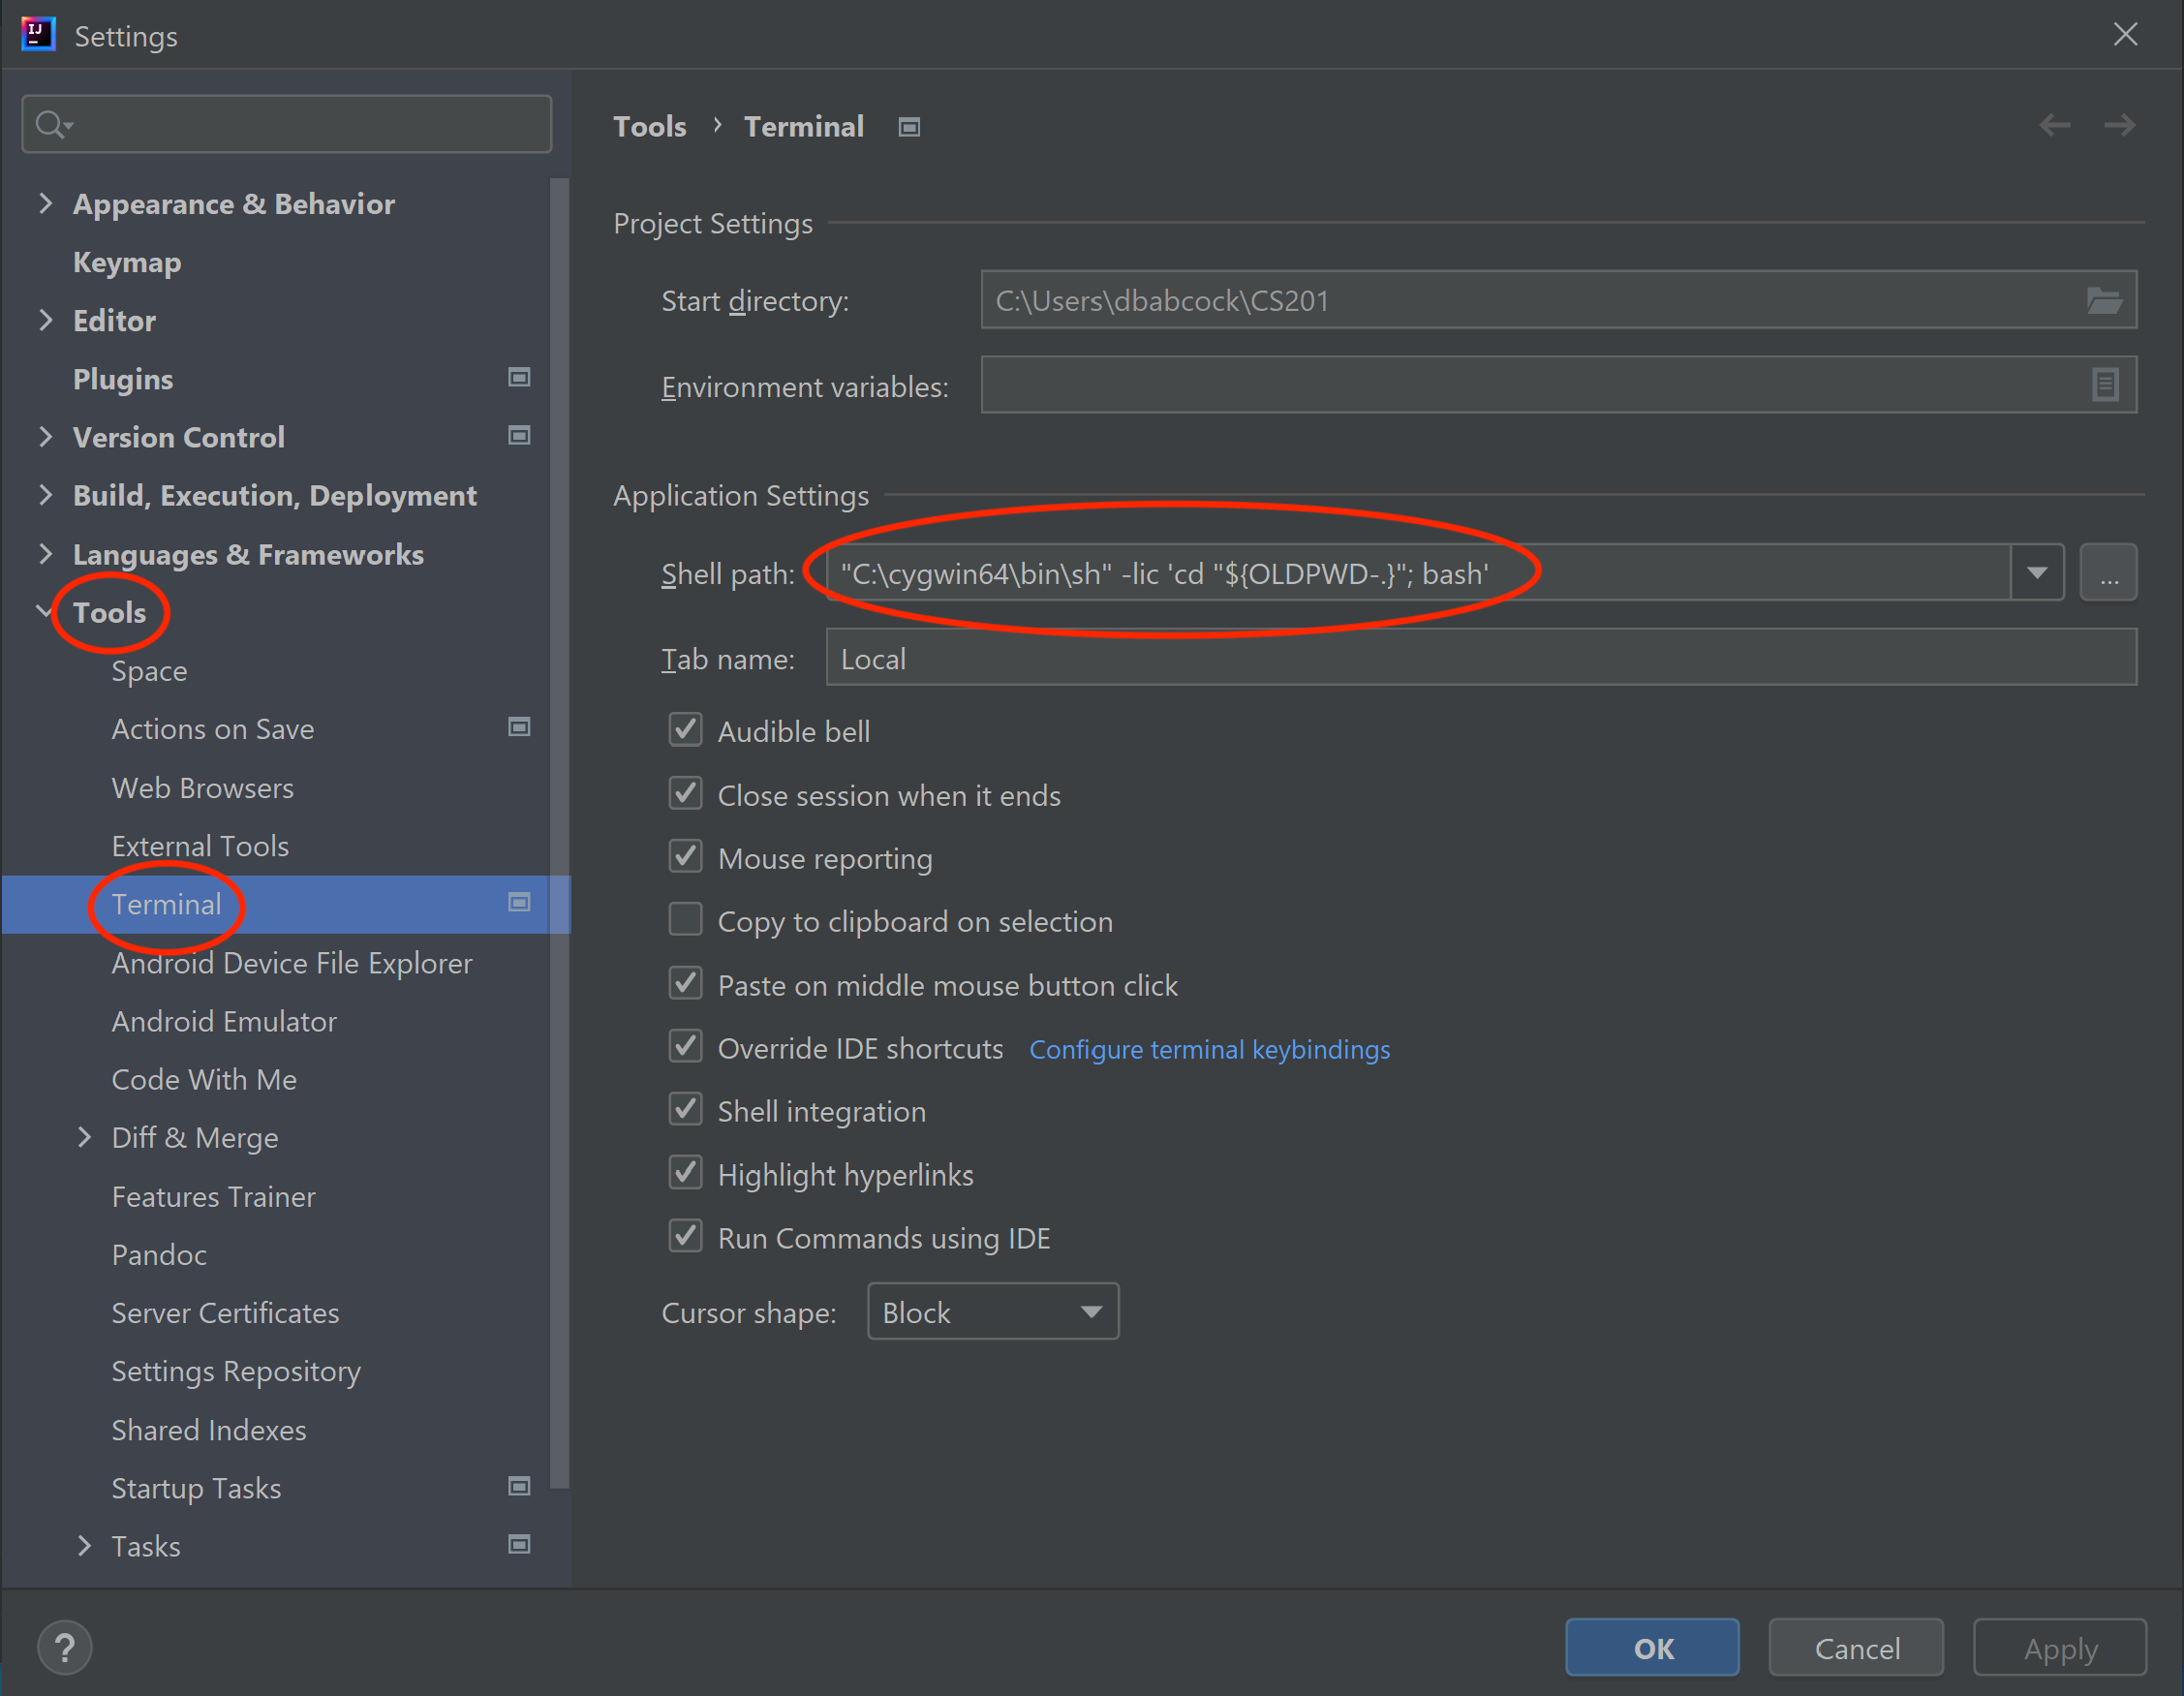Toggle Highlight hyperlinks checkbox
This screenshot has width=2184, height=1696.
coord(685,1173)
